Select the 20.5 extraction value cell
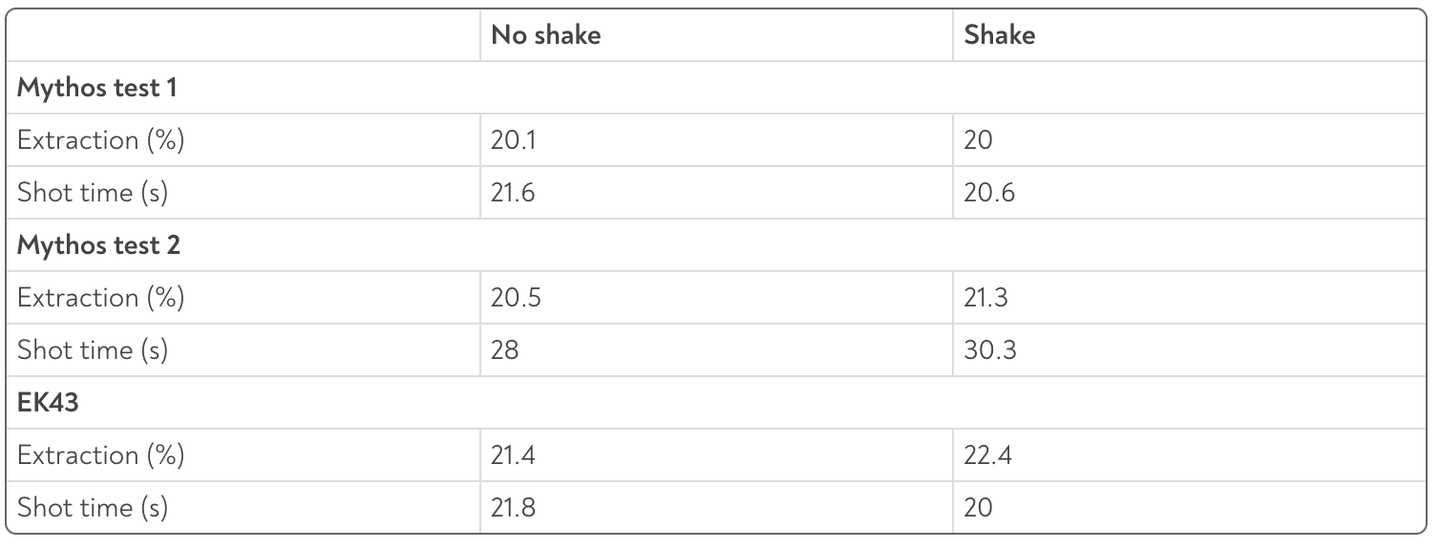This screenshot has width=1440, height=546. tap(516, 298)
